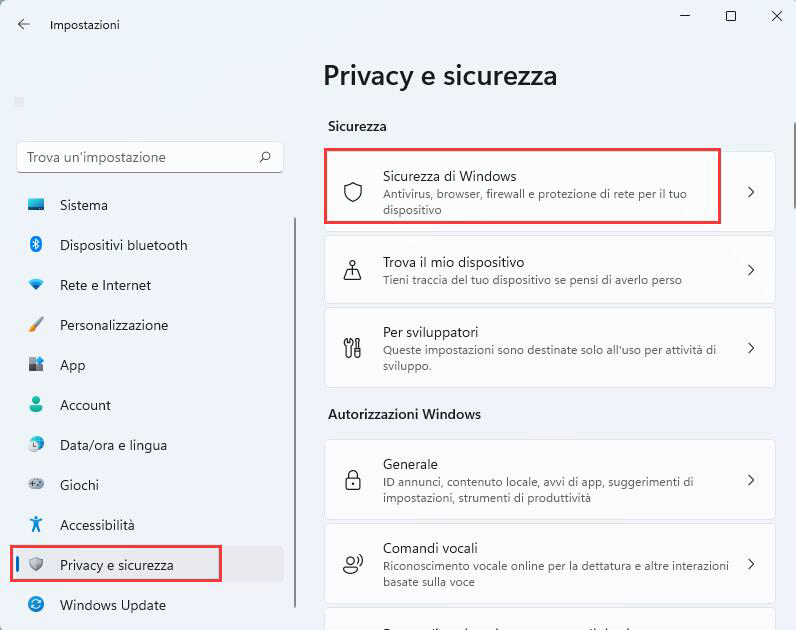The image size is (796, 630).
Task: Click the Rete e Internet wifi icon
Action: [36, 285]
